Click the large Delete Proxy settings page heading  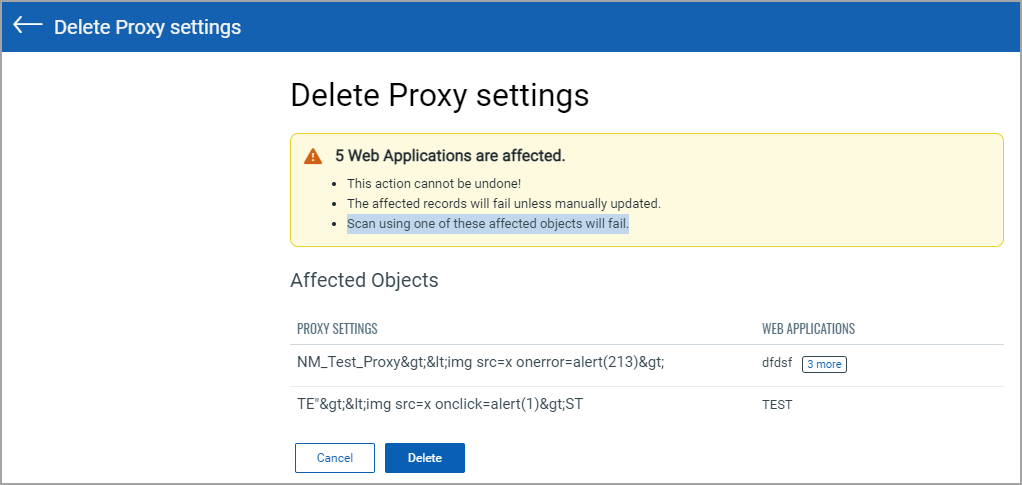pyautogui.click(x=440, y=95)
